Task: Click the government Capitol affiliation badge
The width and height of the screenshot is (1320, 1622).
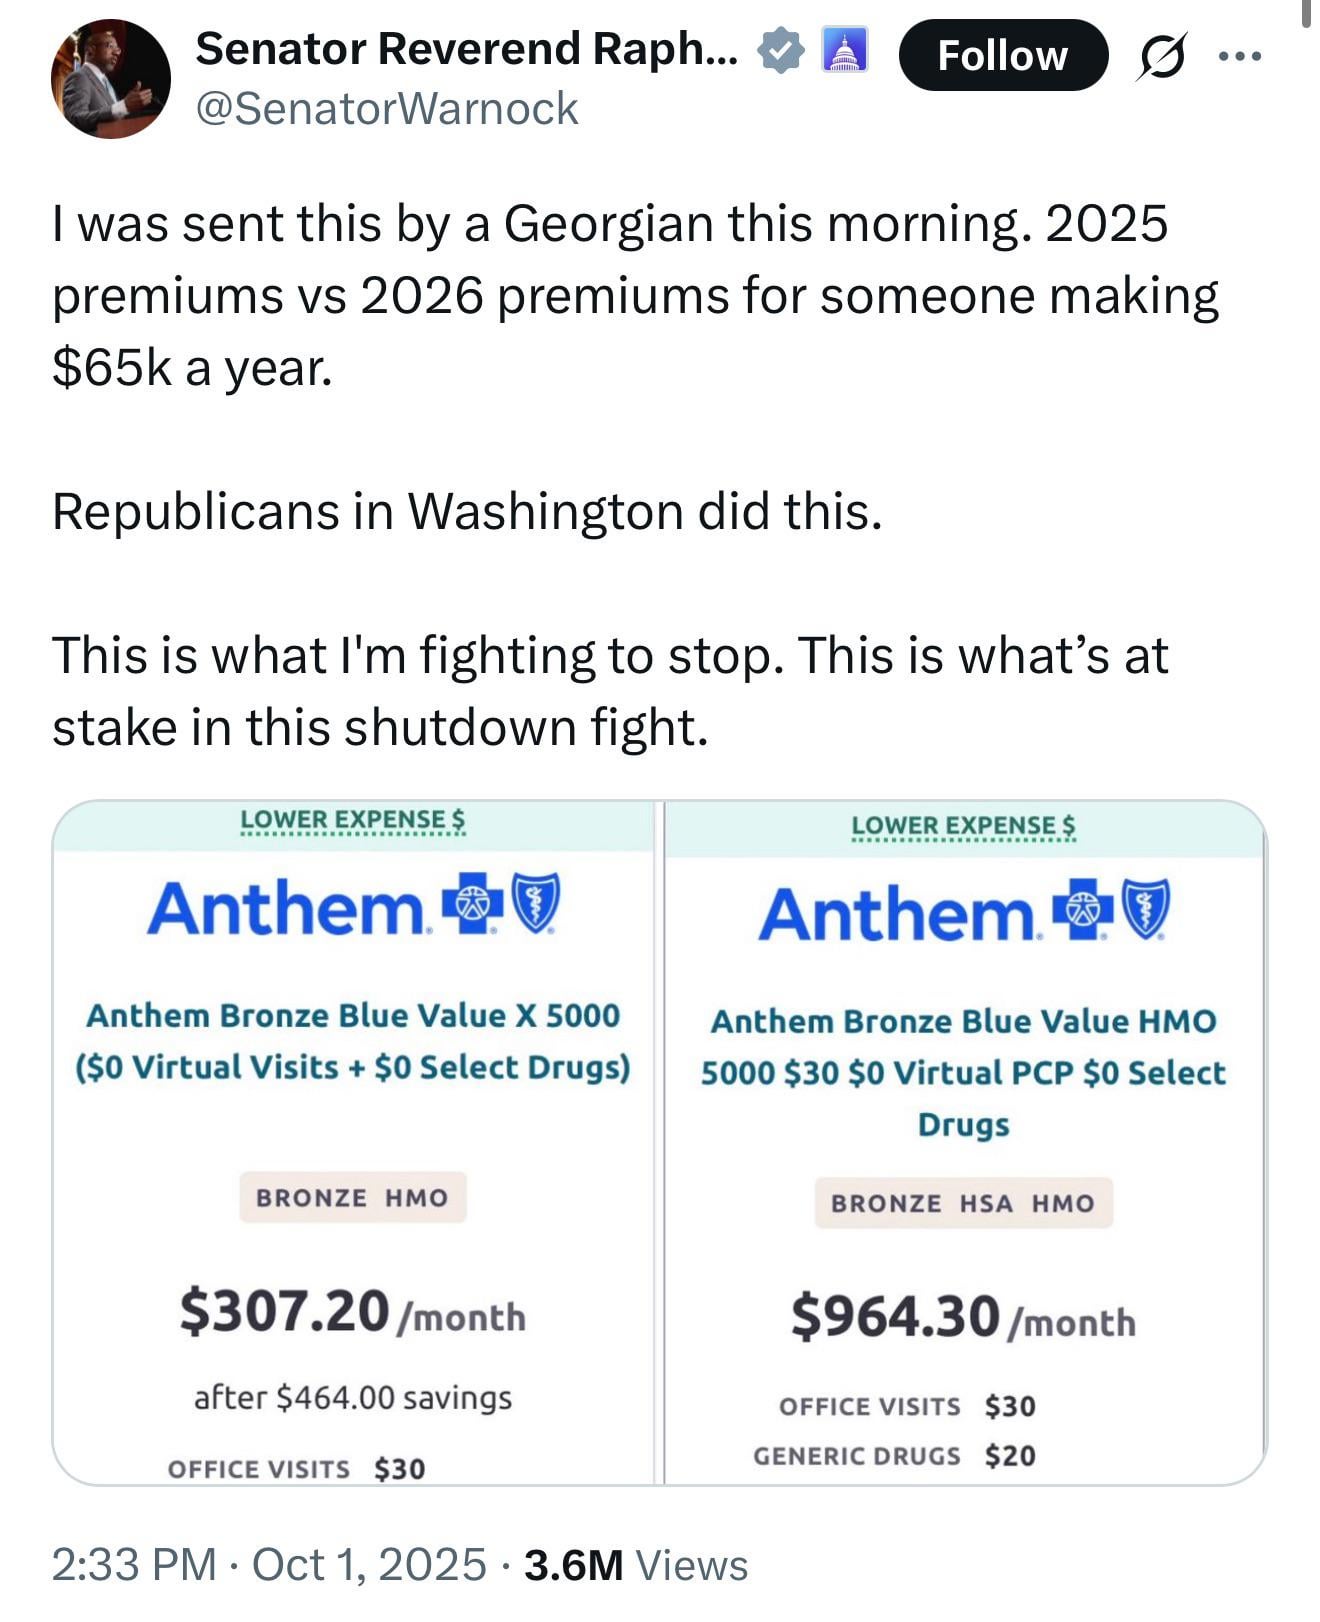Action: click(x=844, y=51)
